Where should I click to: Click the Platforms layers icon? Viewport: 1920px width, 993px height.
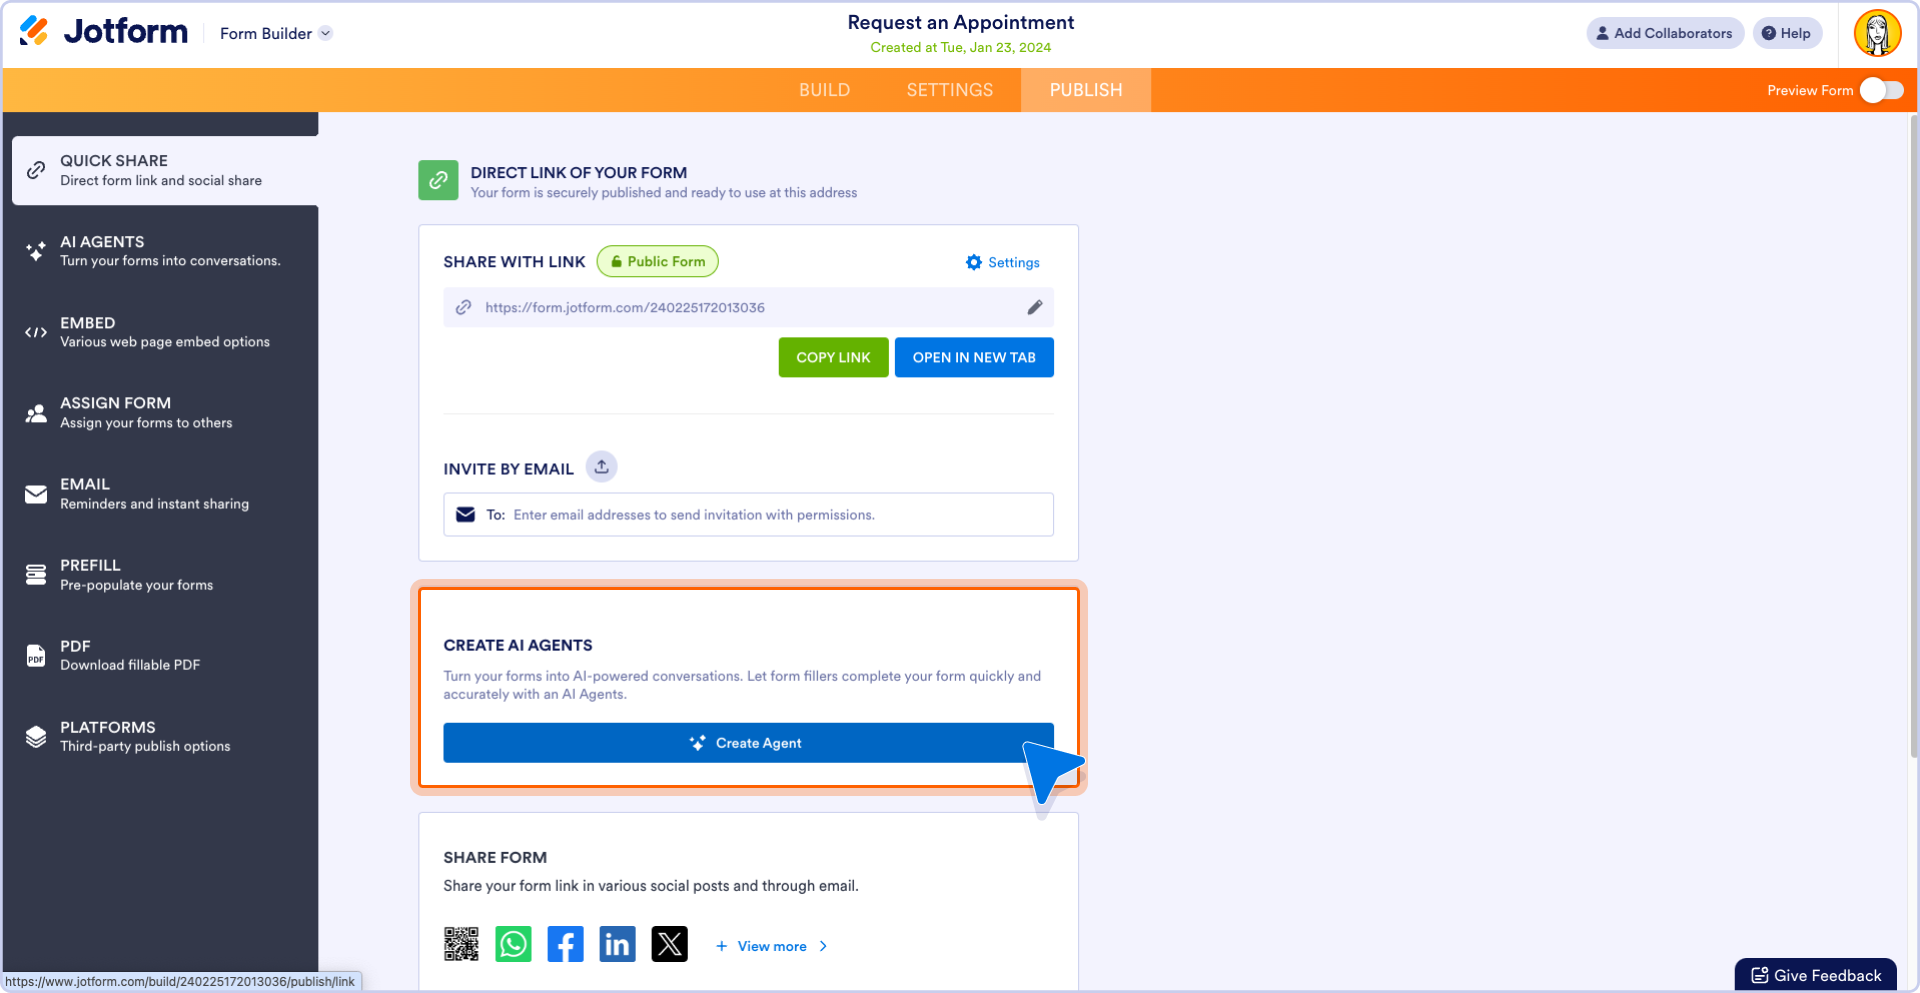36,737
